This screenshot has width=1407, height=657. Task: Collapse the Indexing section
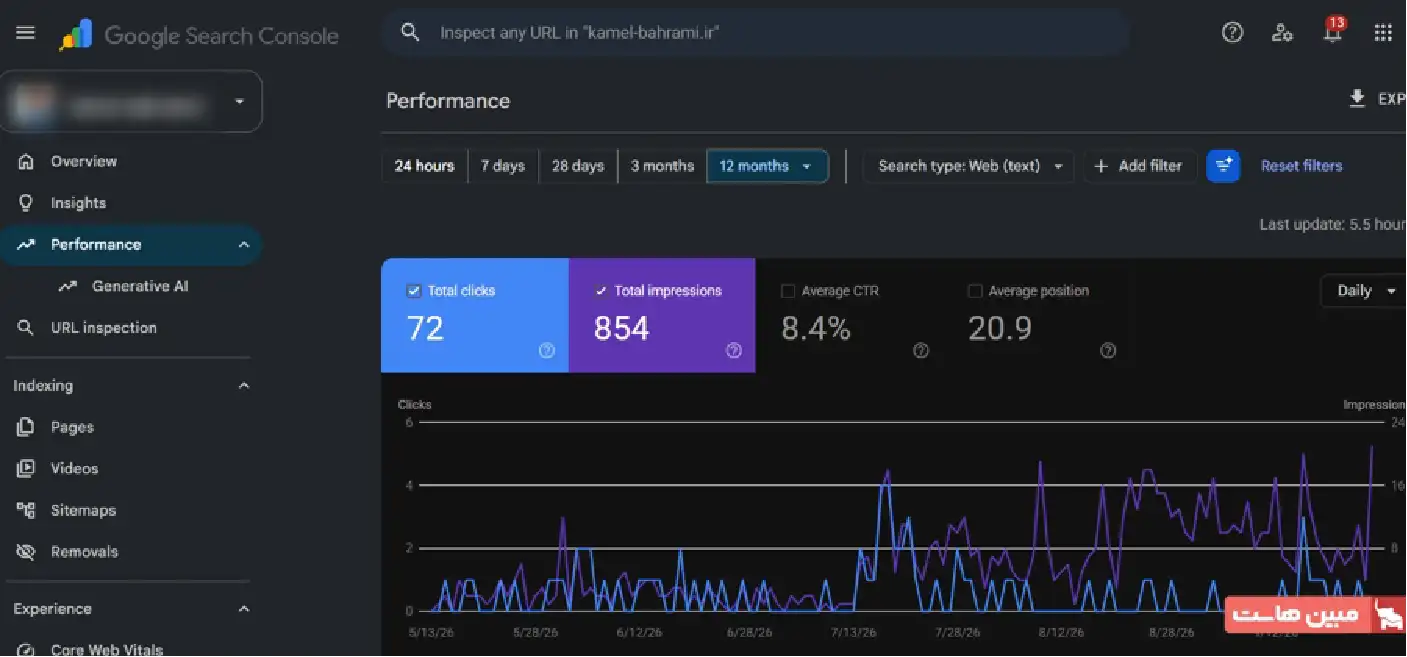tap(243, 386)
